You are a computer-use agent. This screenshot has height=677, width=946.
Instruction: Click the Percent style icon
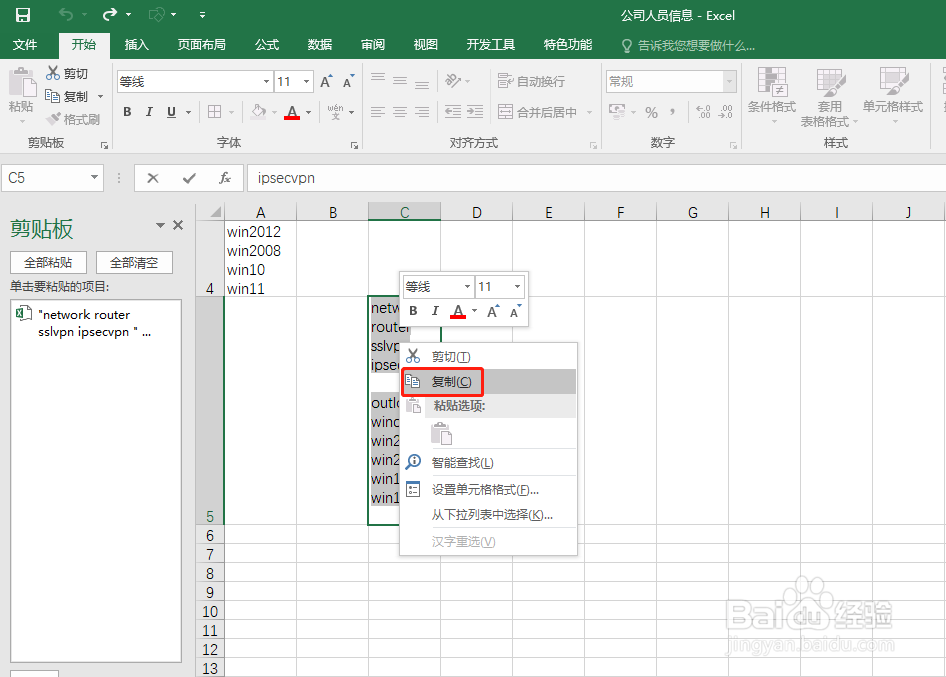tap(652, 112)
